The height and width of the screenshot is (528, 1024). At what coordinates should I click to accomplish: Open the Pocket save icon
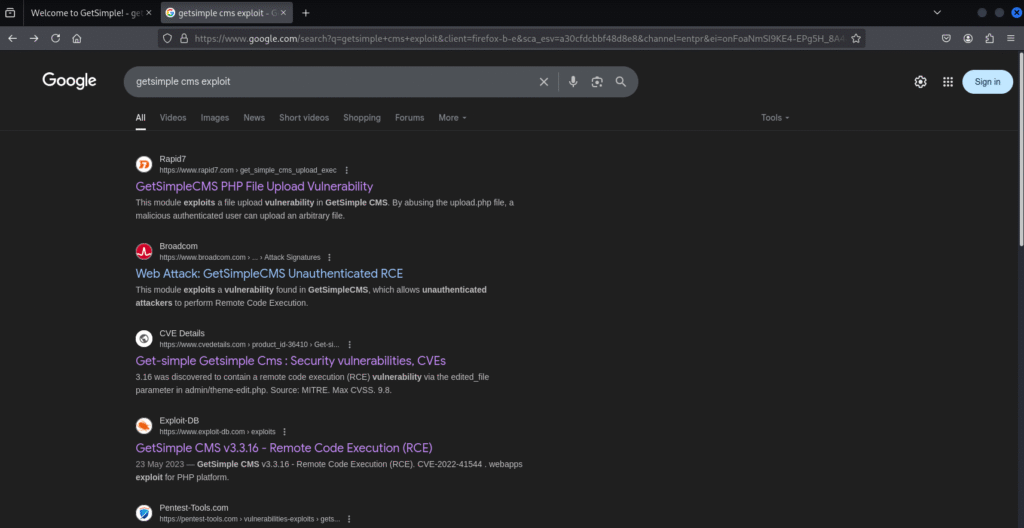[946, 39]
